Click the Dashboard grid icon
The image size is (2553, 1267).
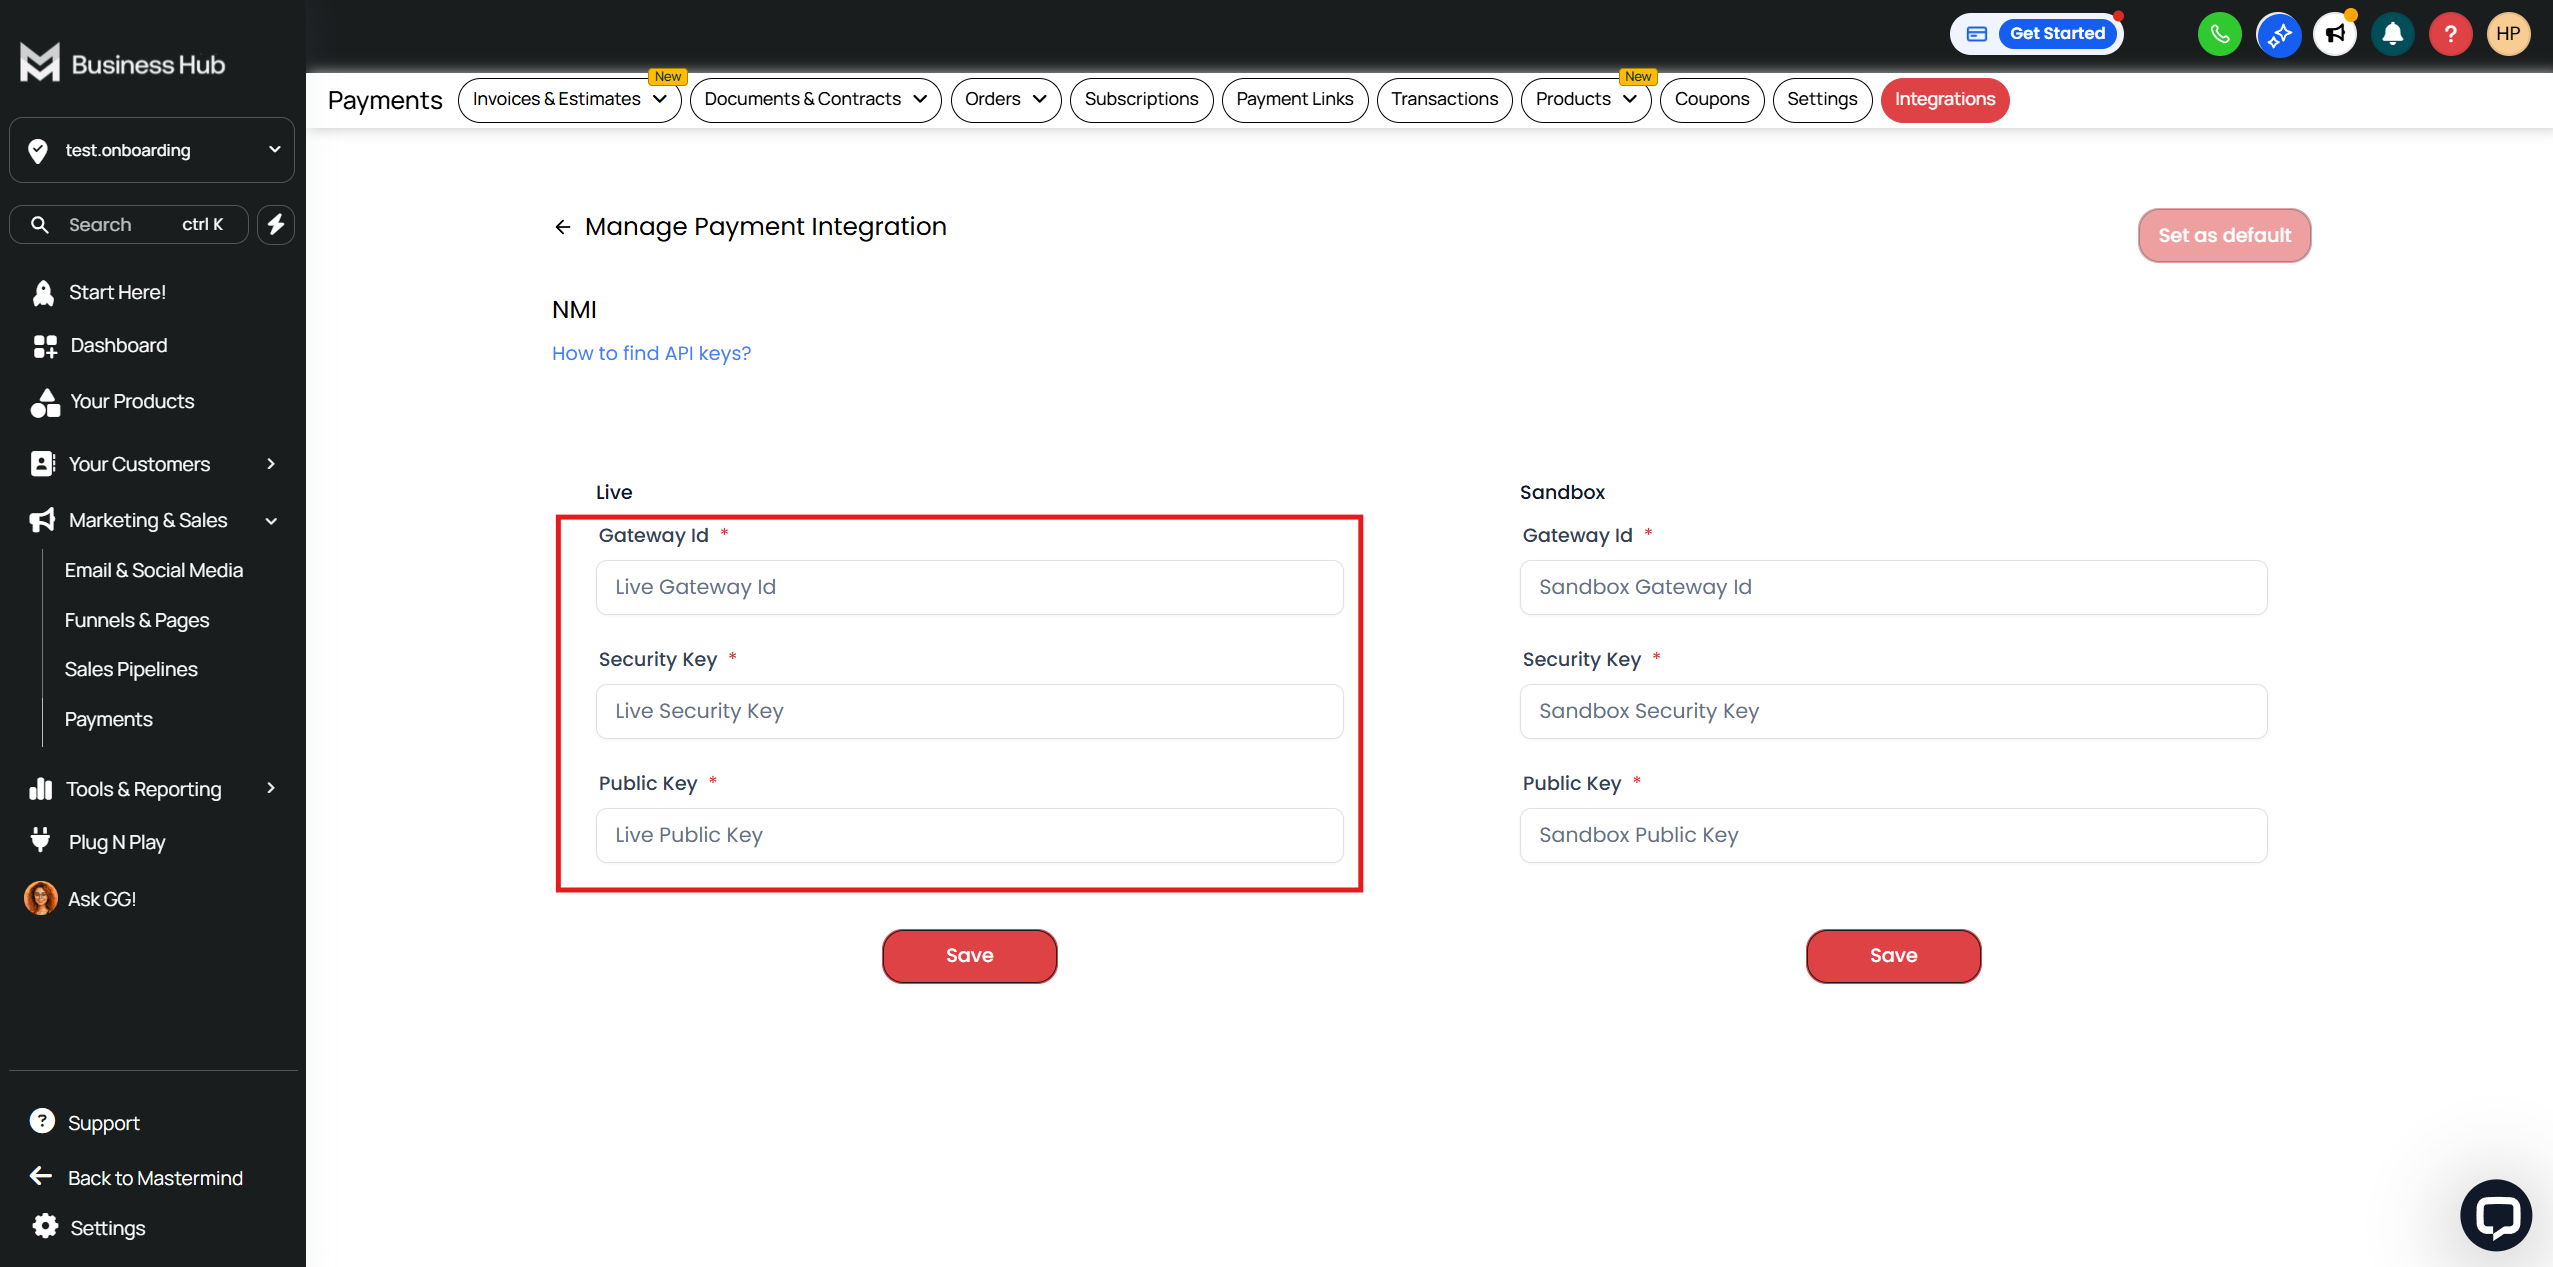tap(45, 346)
